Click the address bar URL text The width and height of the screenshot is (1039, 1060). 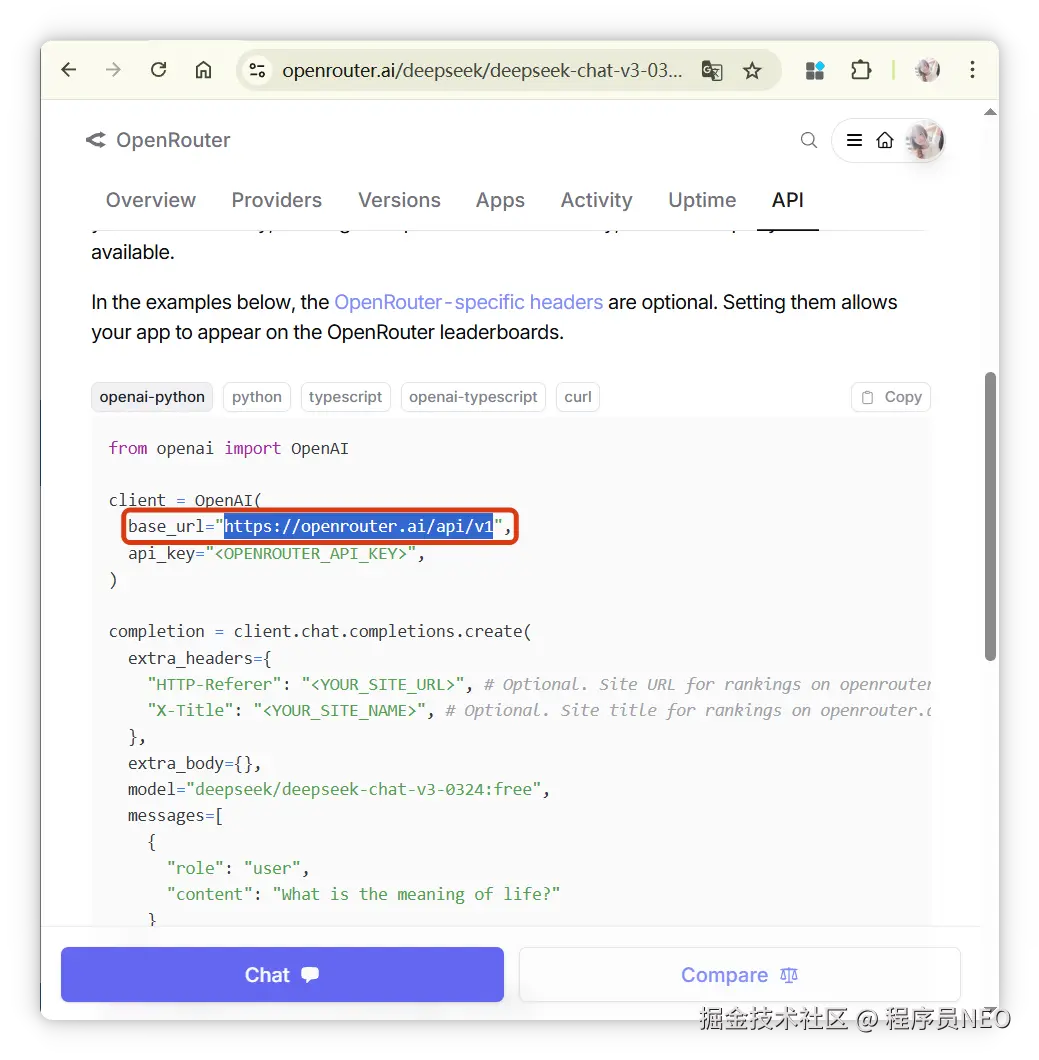pos(482,70)
